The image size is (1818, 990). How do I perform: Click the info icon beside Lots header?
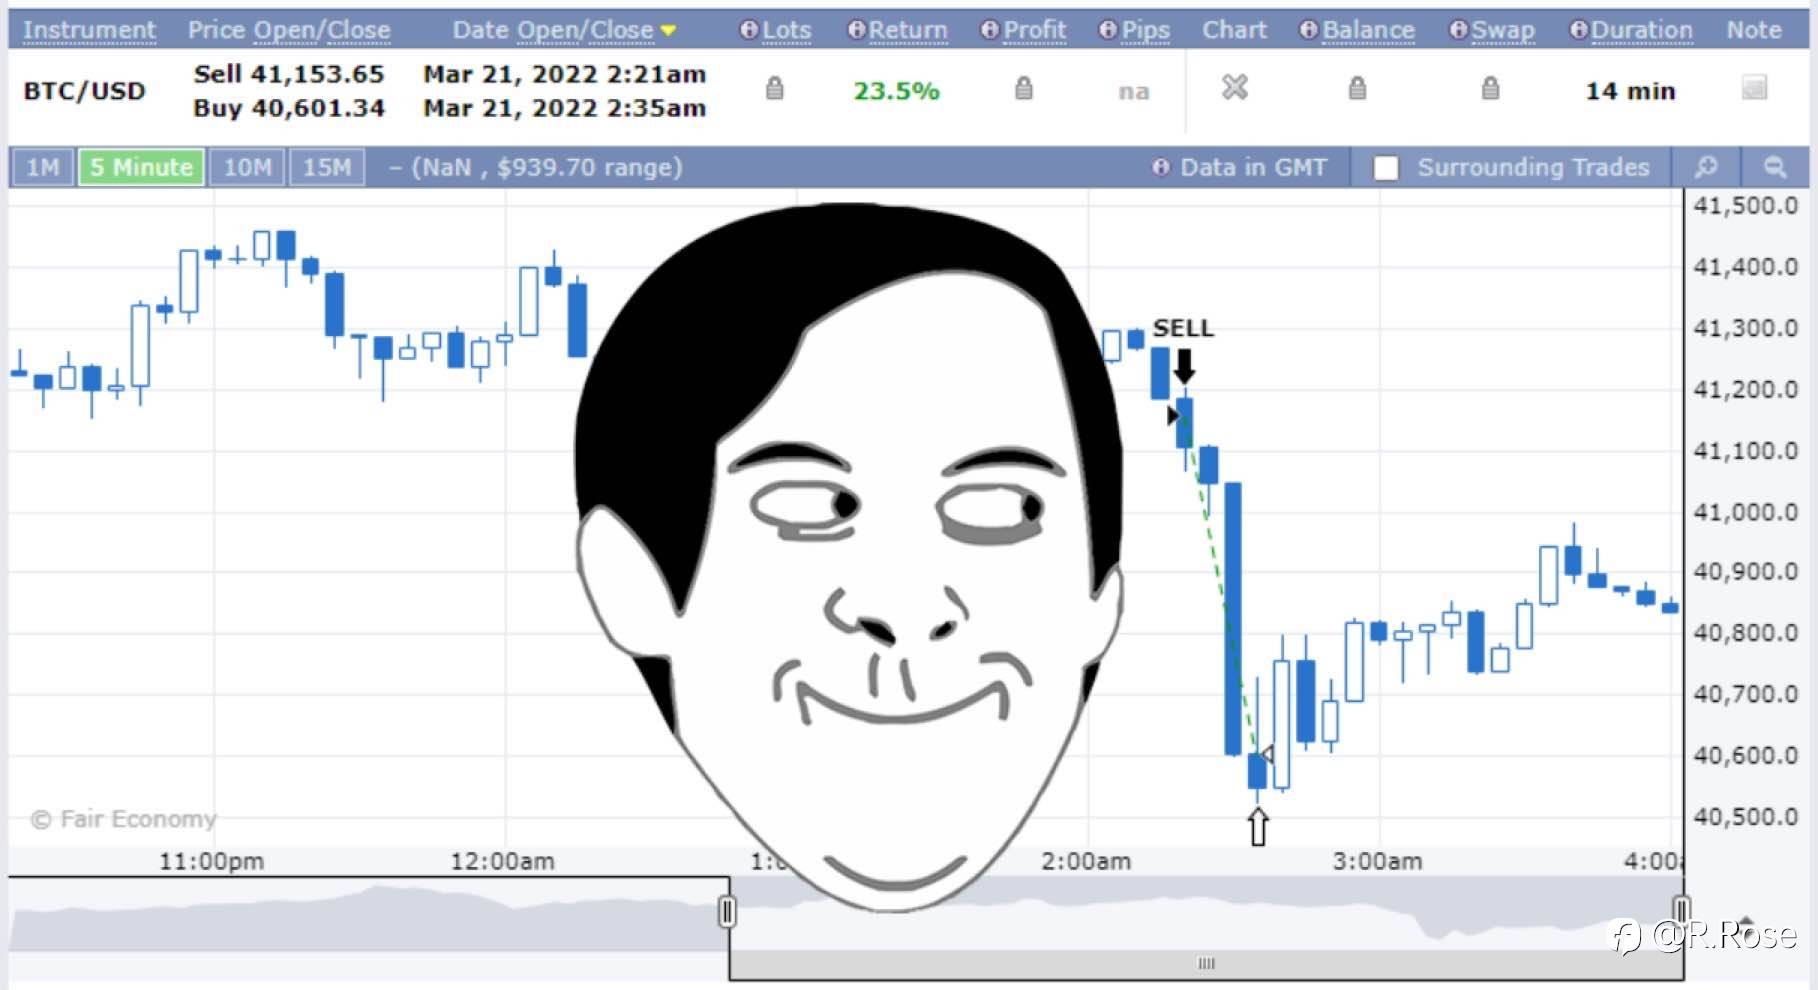pos(748,30)
